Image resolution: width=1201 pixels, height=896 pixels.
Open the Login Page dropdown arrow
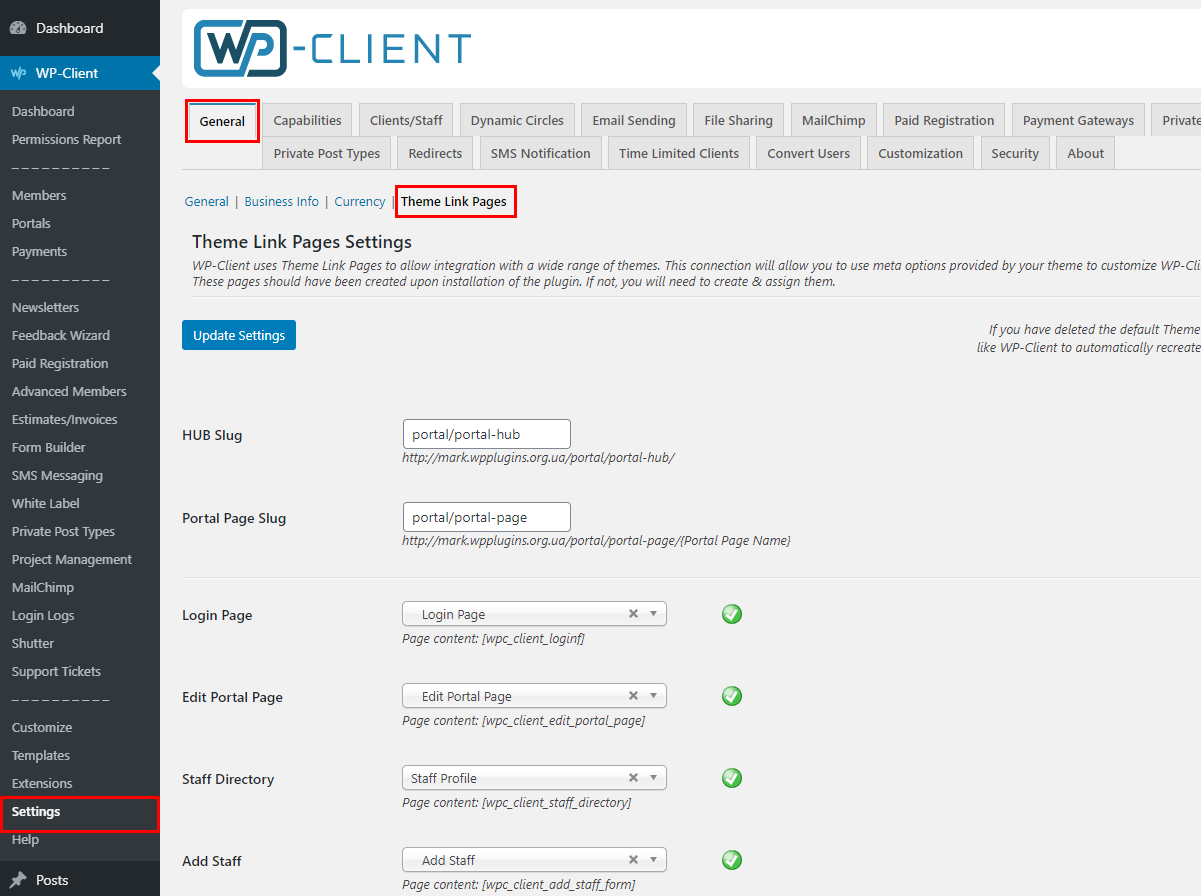click(x=653, y=614)
